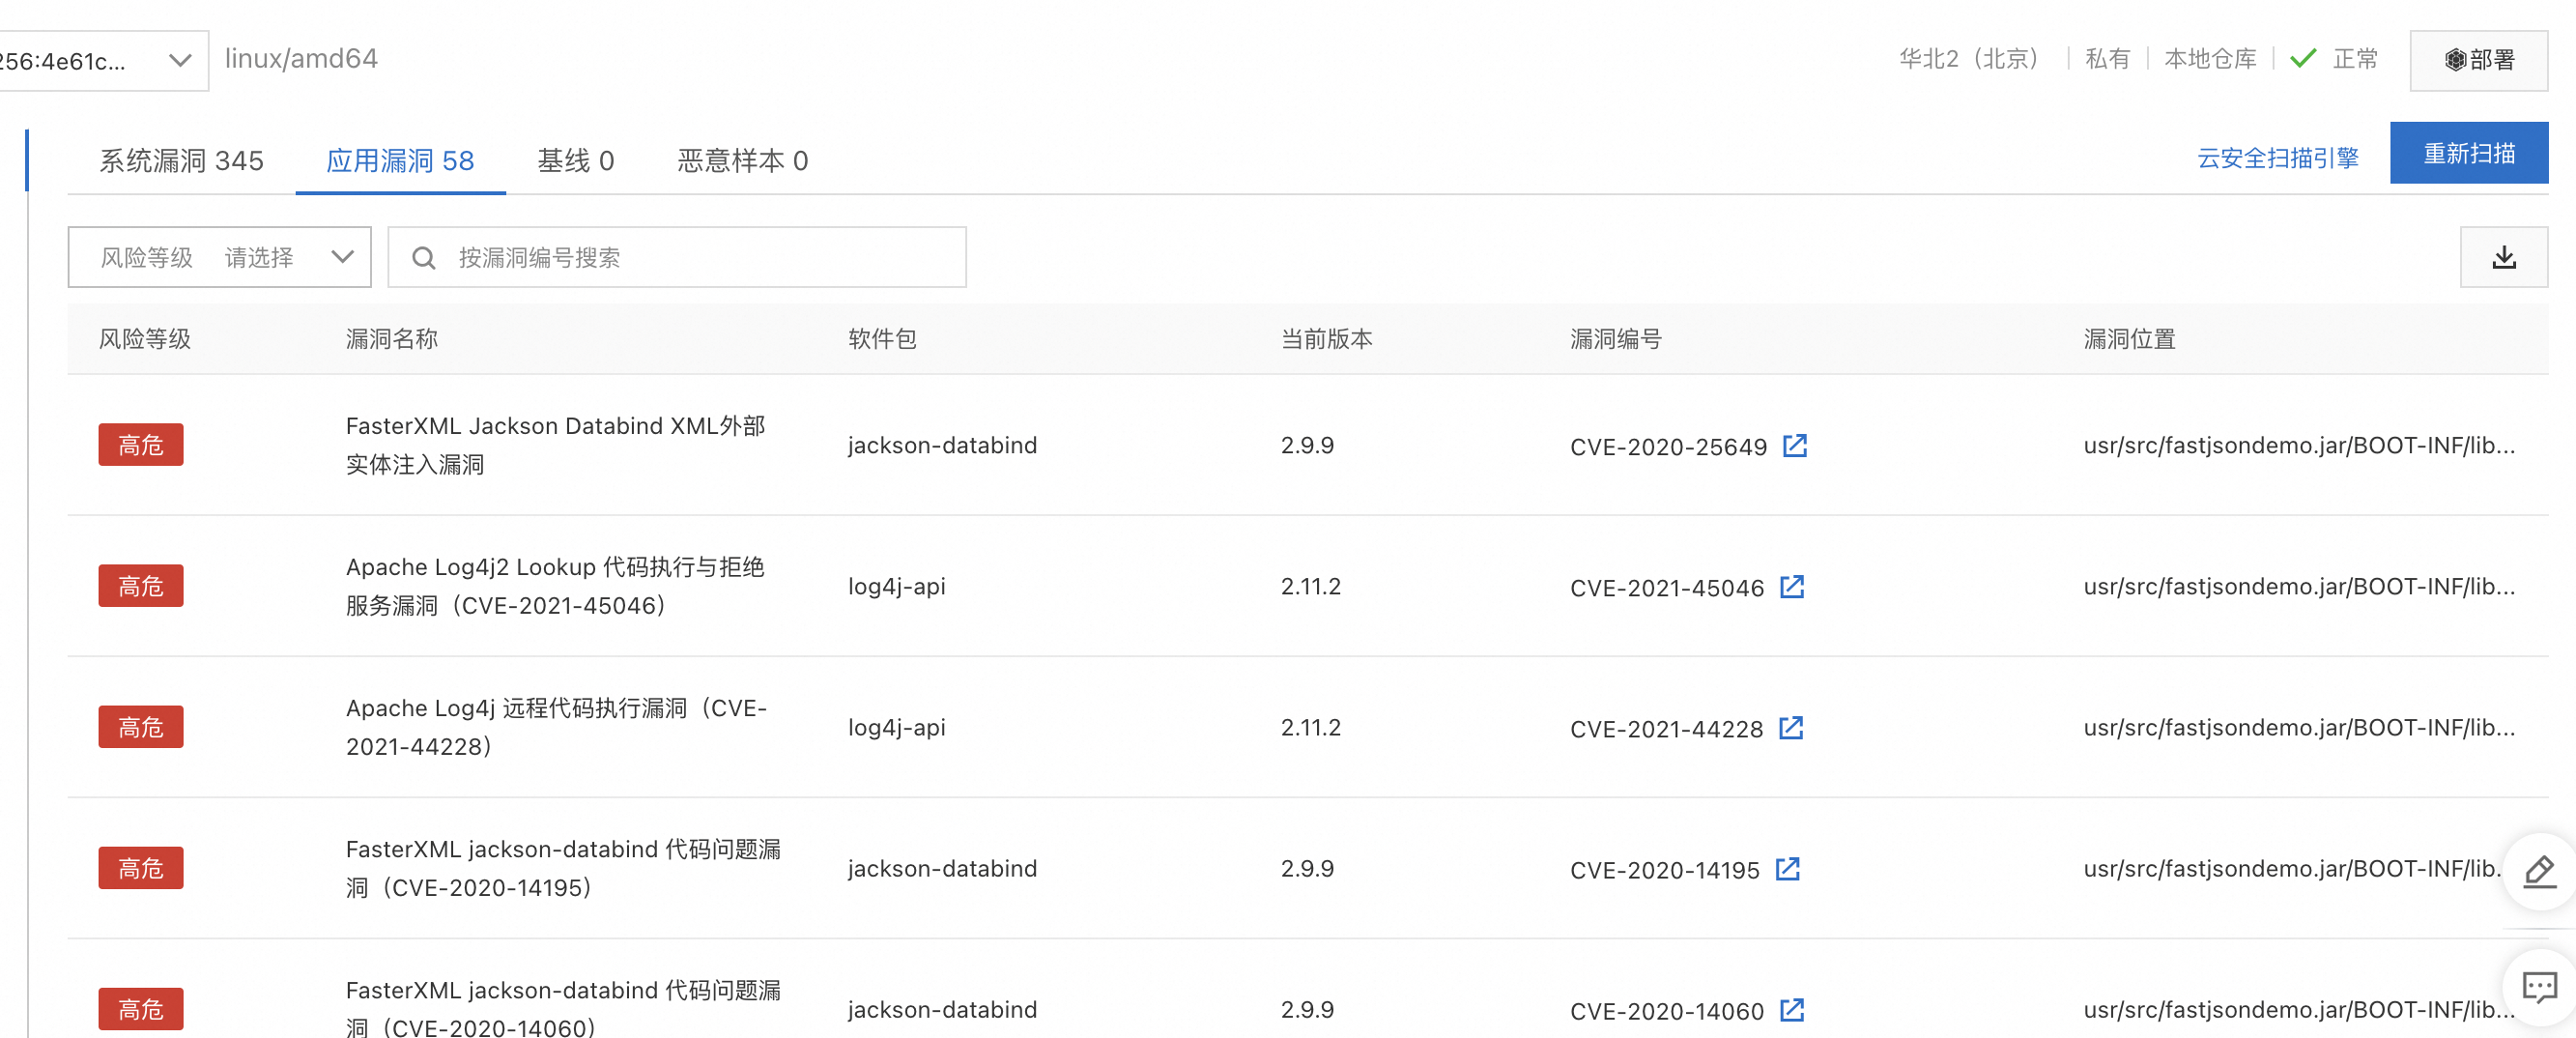
Task: Open the 云安全扫描引擎 link
Action: pyautogui.click(x=2277, y=157)
